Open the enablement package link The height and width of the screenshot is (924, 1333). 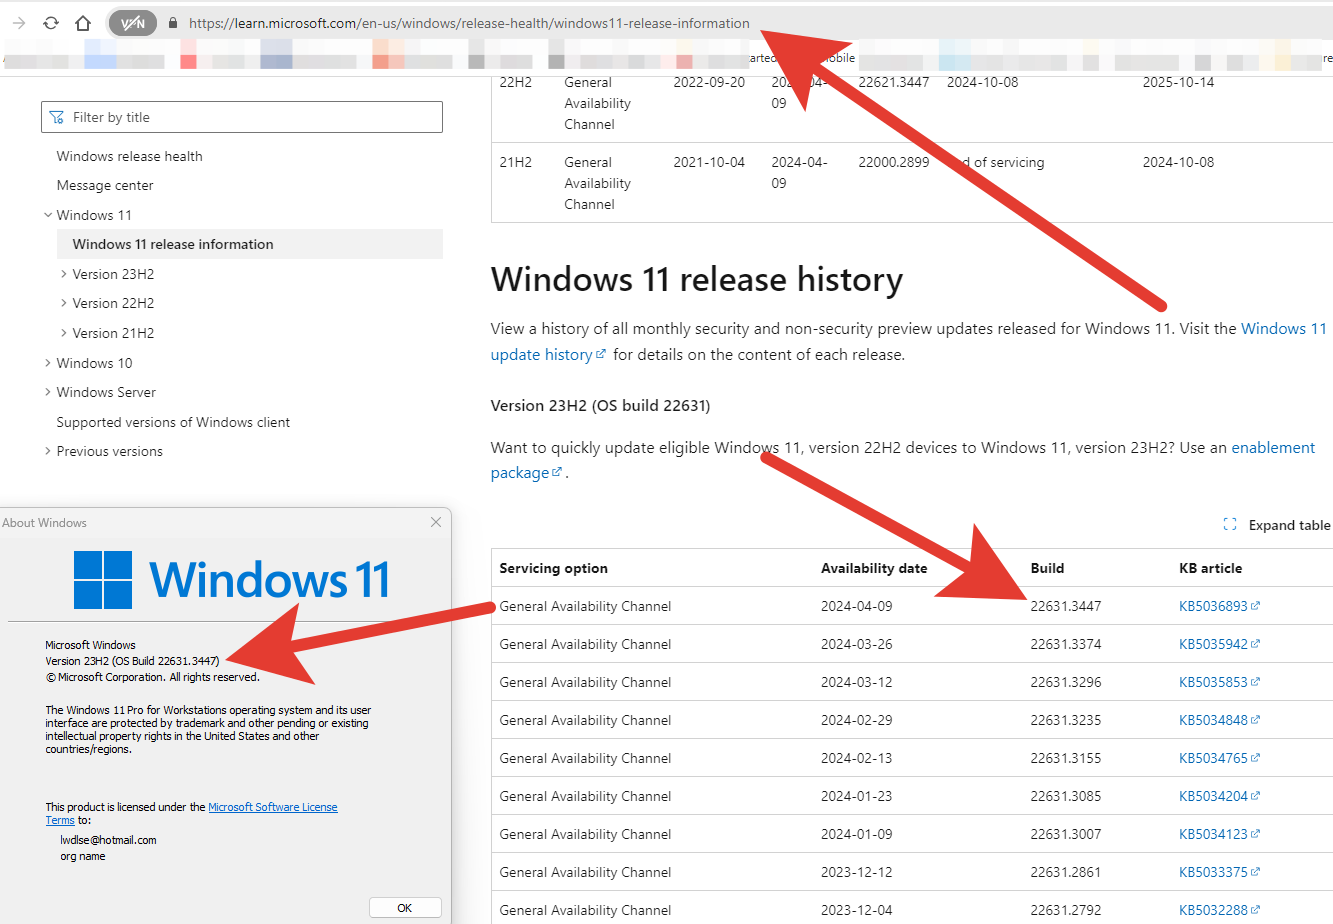tap(1273, 447)
